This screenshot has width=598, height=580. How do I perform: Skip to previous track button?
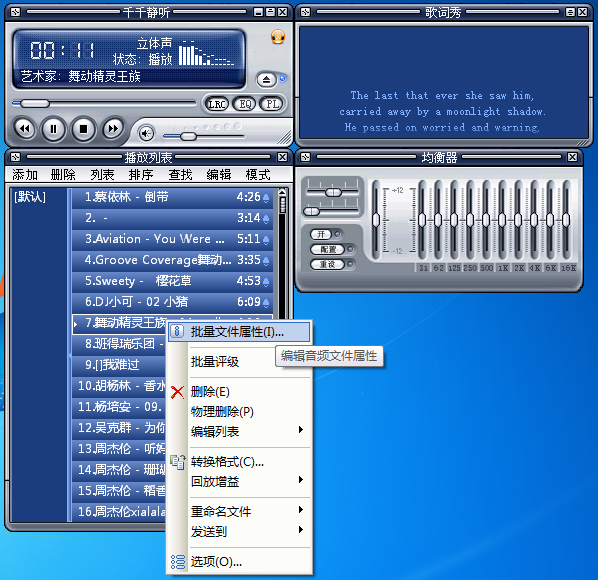[25, 129]
